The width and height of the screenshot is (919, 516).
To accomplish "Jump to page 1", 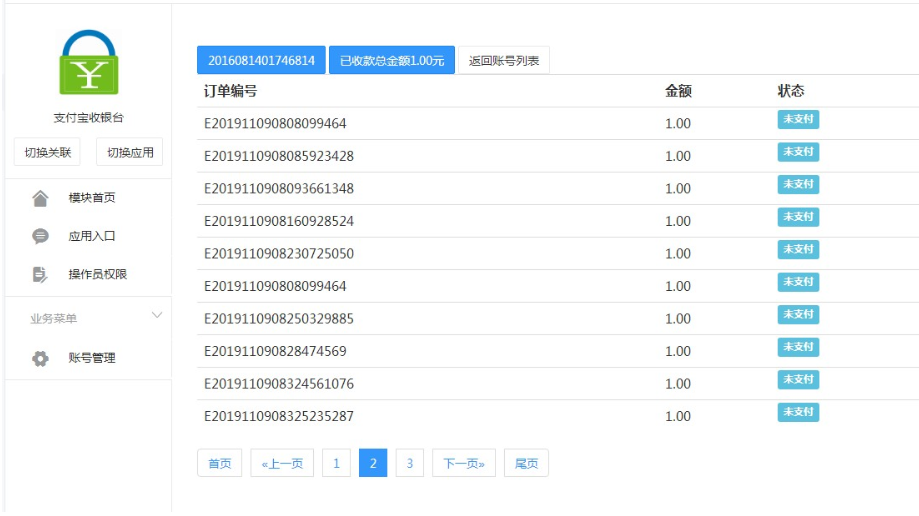I will tap(336, 463).
